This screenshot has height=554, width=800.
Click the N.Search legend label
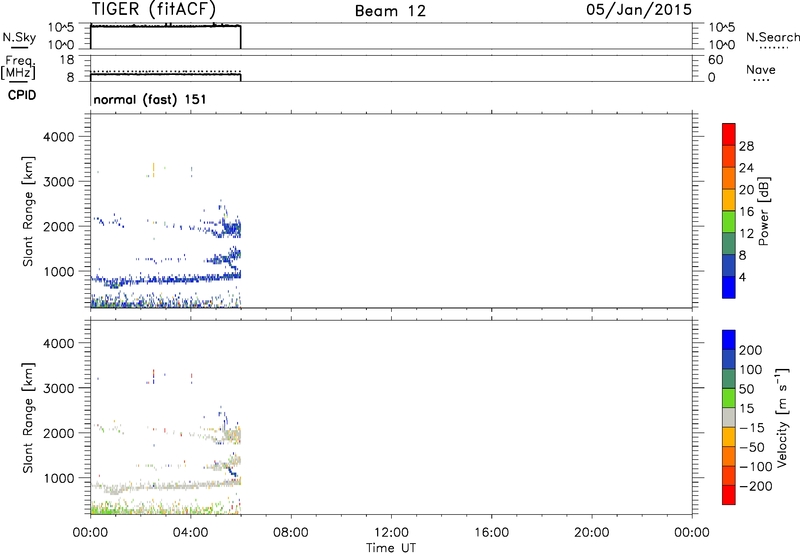pyautogui.click(x=772, y=37)
